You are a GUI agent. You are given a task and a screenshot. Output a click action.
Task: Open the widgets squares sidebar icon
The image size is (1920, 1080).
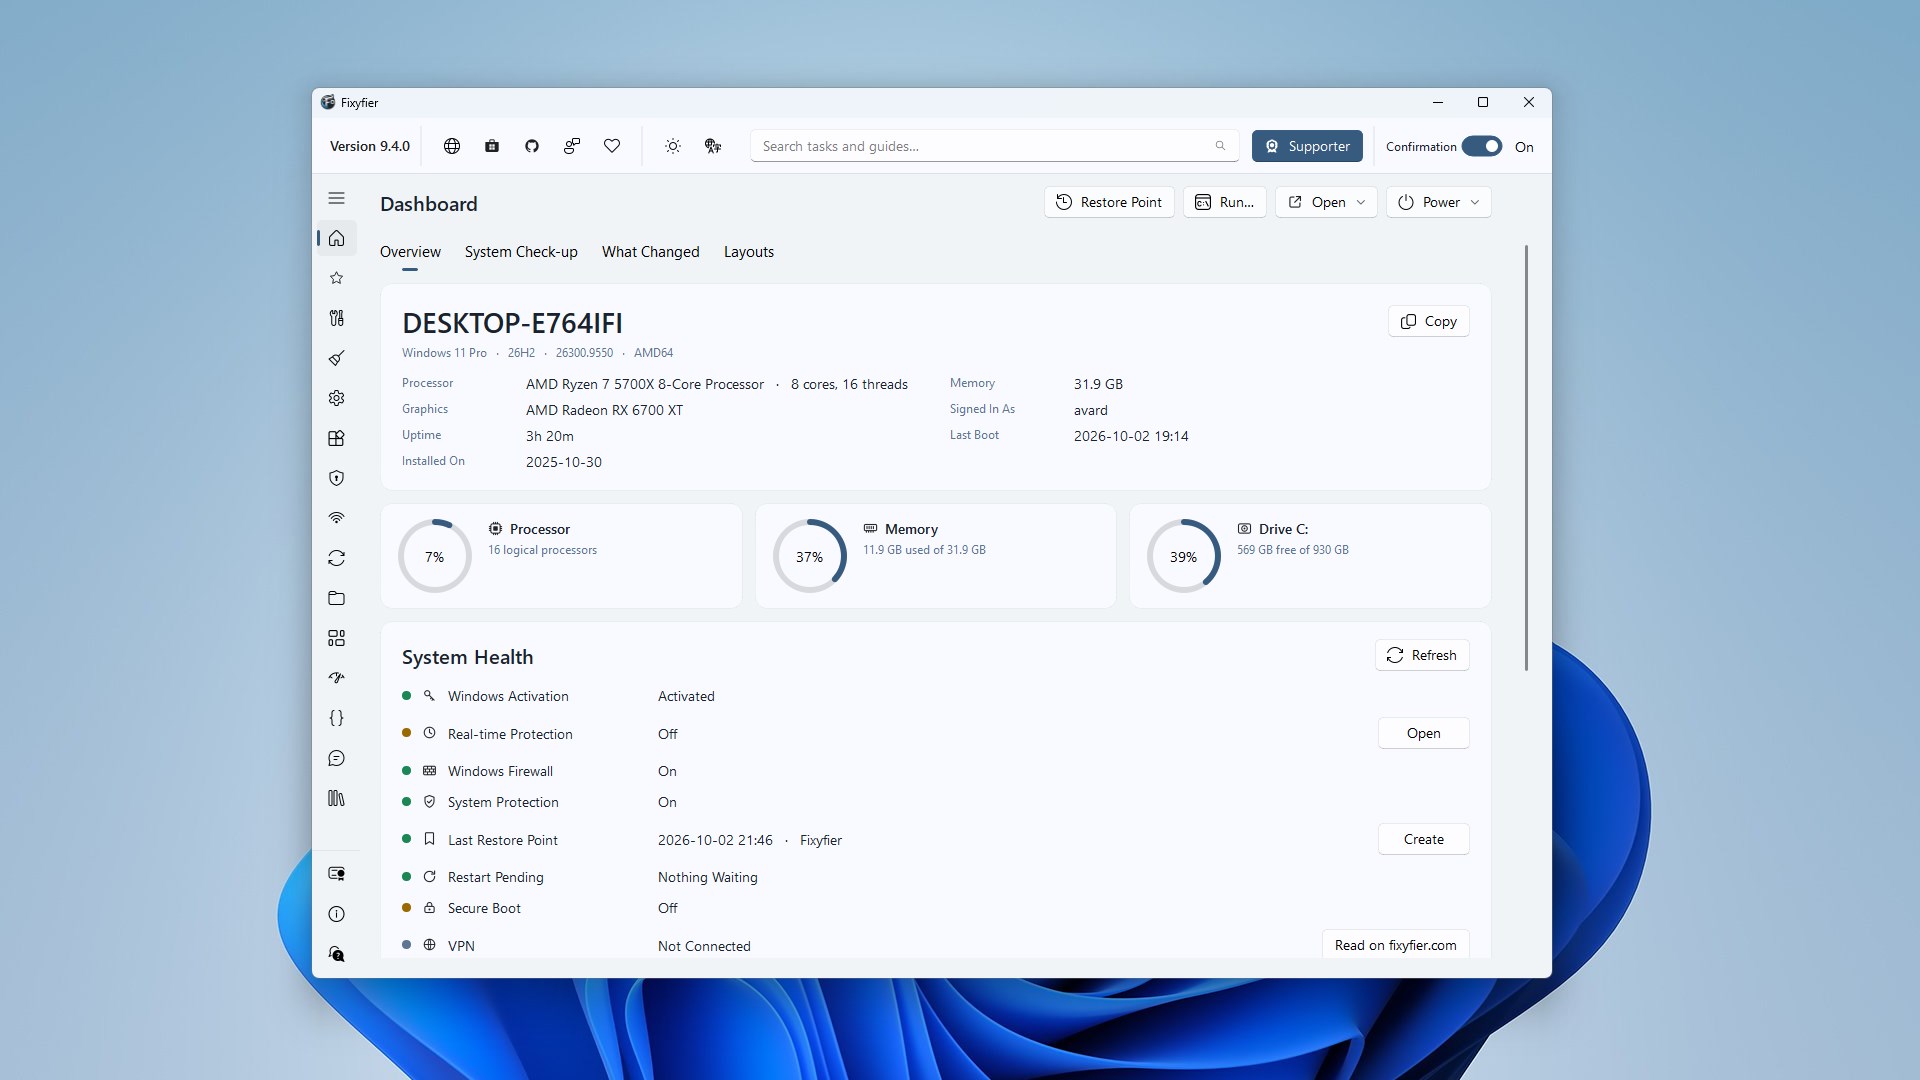pyautogui.click(x=337, y=638)
